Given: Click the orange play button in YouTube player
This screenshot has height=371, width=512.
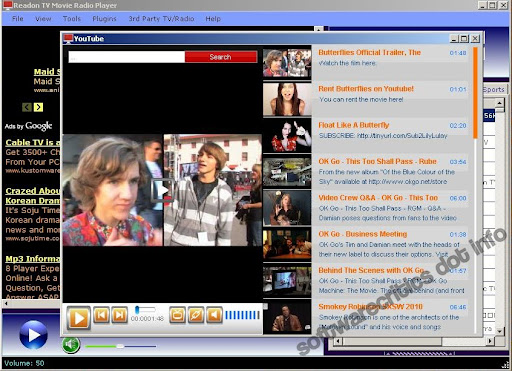Looking at the screenshot, I should (79, 318).
